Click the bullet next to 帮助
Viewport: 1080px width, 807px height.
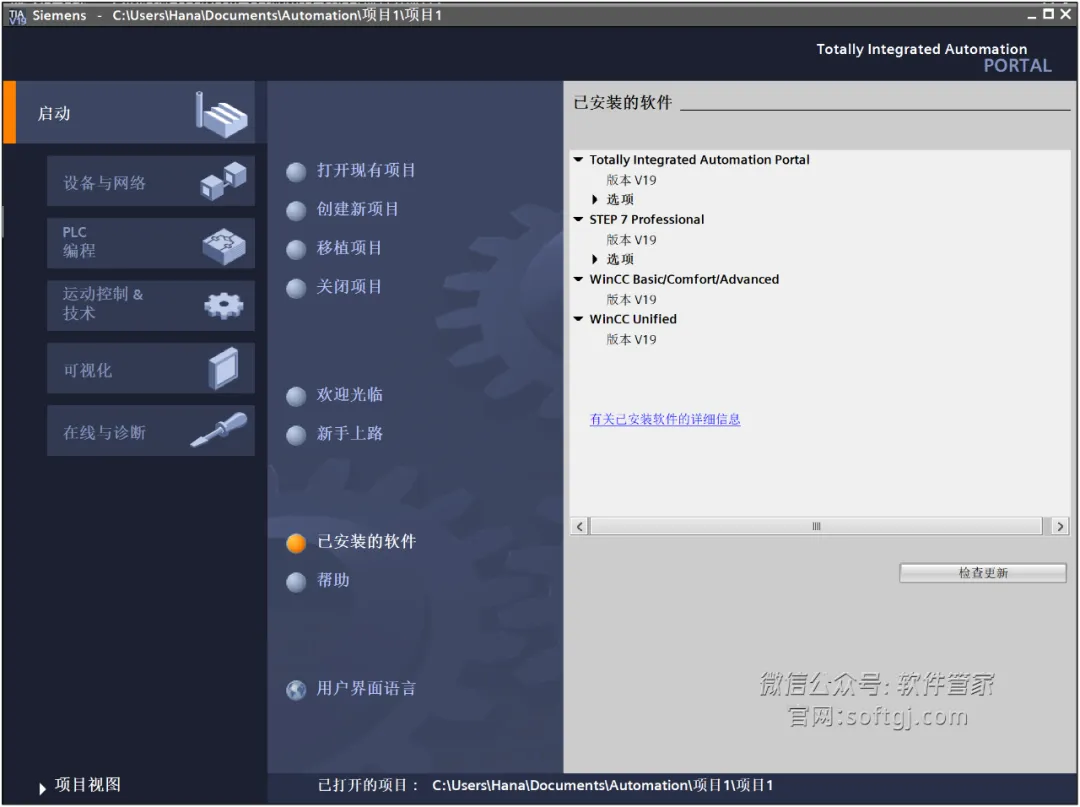296,582
